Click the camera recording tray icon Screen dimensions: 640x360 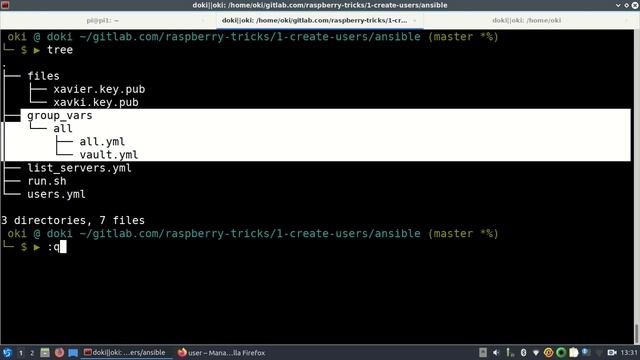tap(612, 353)
